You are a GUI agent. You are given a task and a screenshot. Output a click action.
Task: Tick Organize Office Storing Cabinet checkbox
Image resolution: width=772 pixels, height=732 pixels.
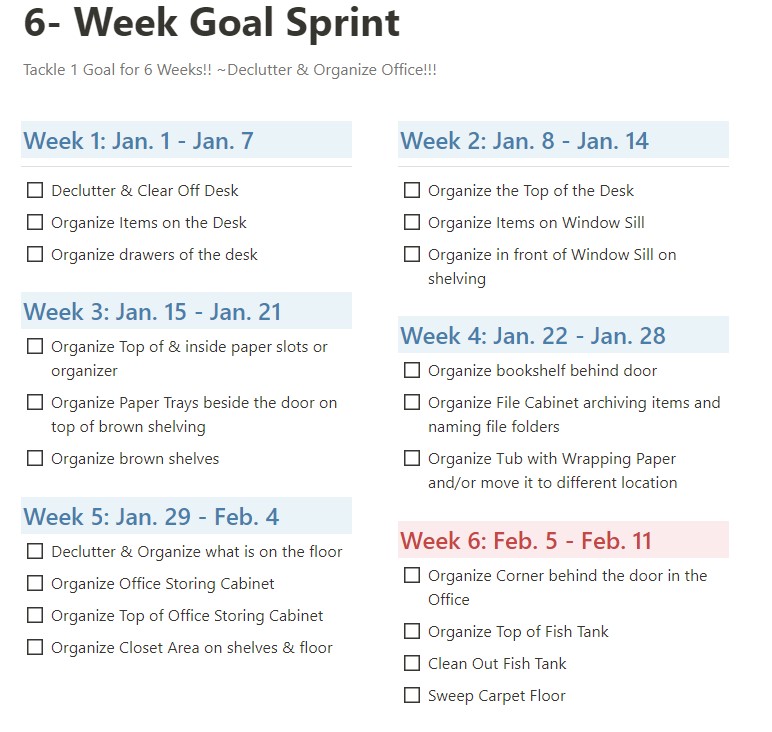click(x=35, y=583)
